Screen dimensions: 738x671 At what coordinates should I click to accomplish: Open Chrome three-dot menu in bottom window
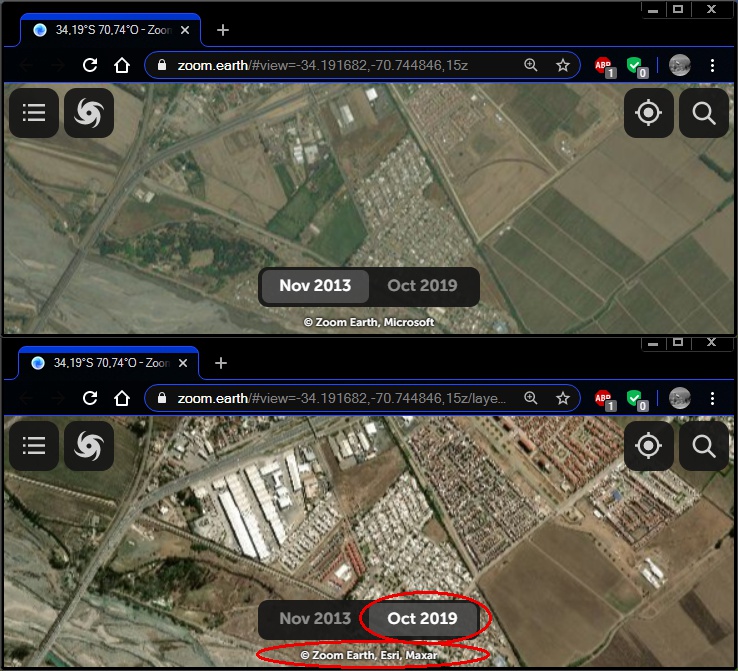(713, 399)
